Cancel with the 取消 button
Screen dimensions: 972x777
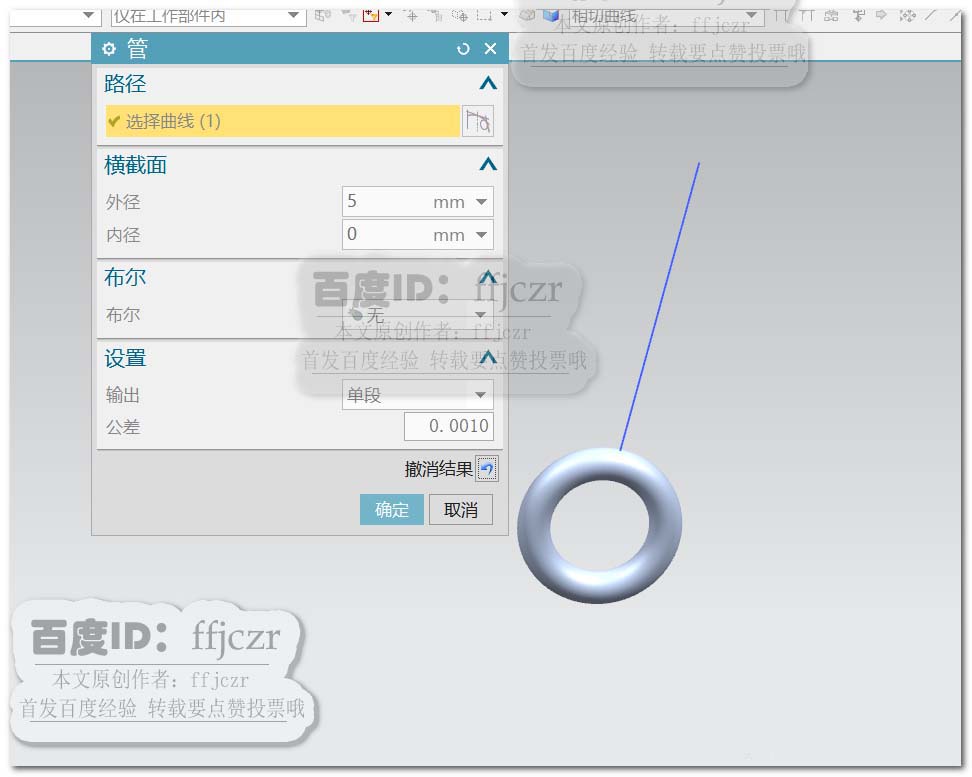[x=461, y=510]
